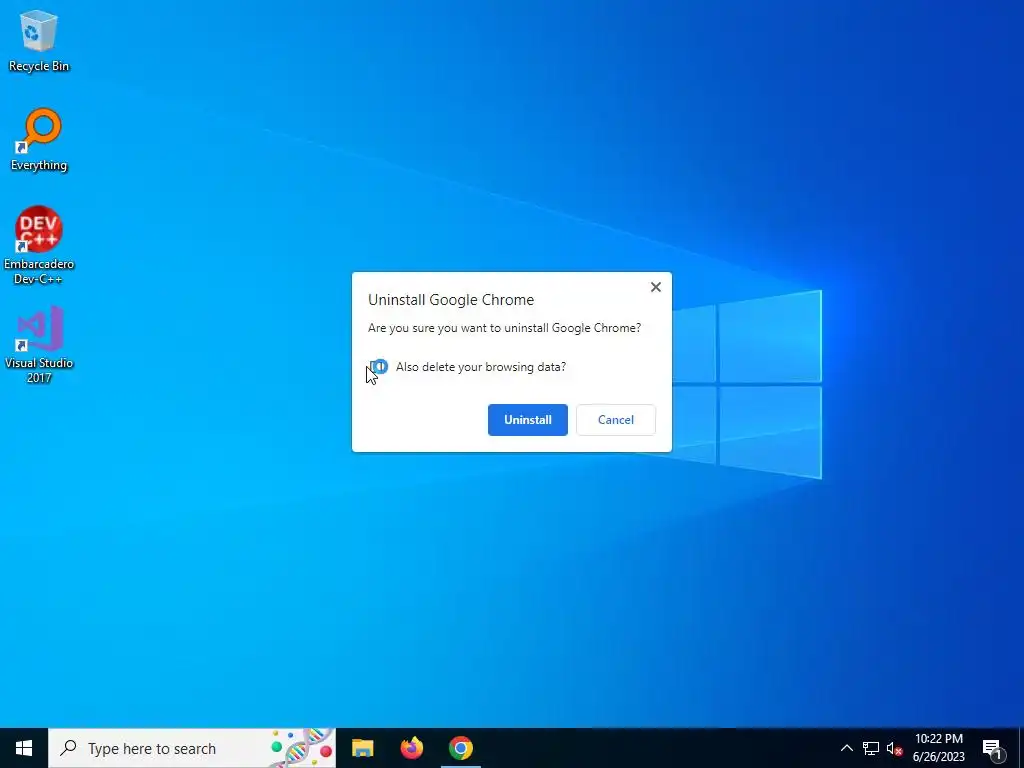Viewport: 1024px width, 768px height.
Task: Select the Visual Studio 2017 desktop shortcut
Action: [x=39, y=344]
